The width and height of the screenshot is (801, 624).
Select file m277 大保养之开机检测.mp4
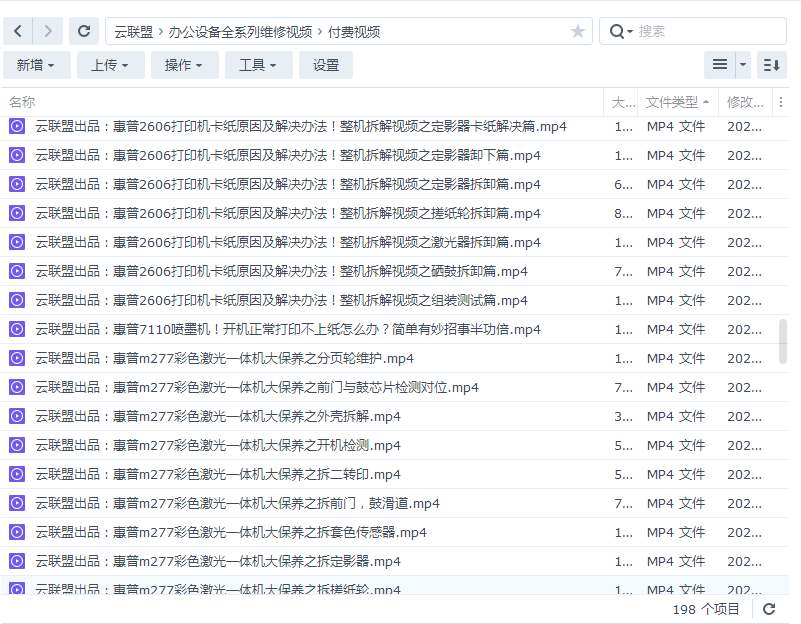click(x=218, y=446)
